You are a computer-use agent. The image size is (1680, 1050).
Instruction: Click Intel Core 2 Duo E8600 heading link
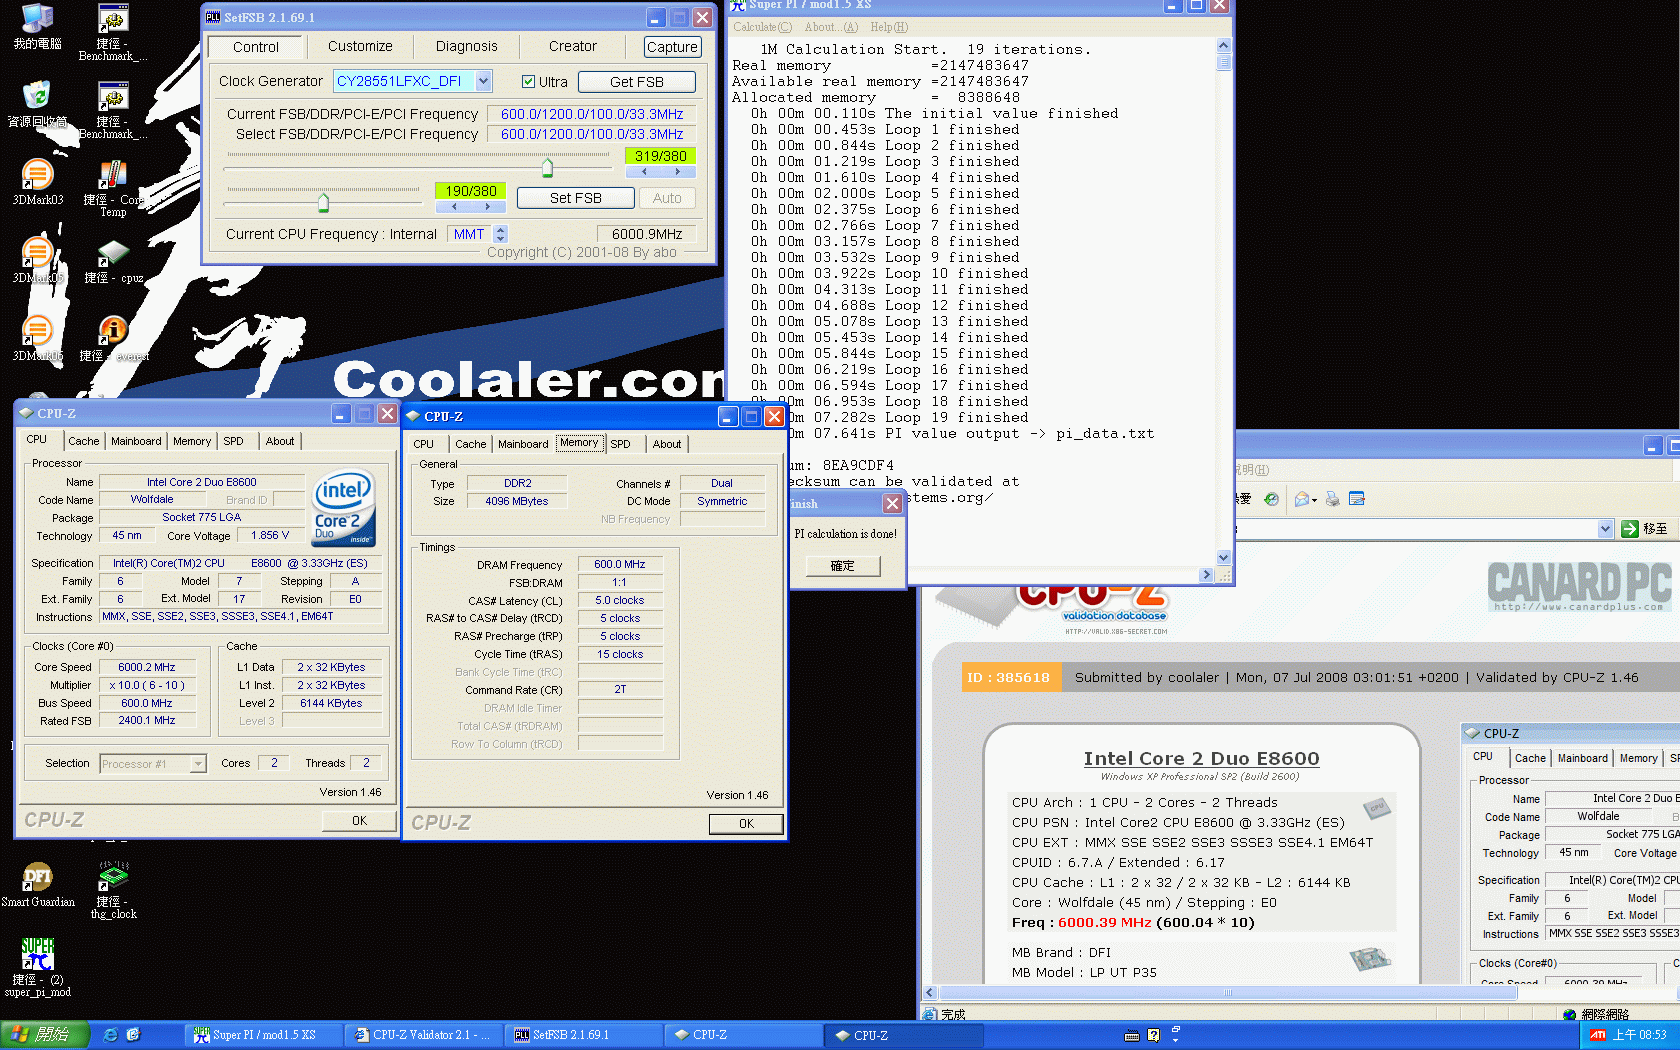[x=1201, y=758]
